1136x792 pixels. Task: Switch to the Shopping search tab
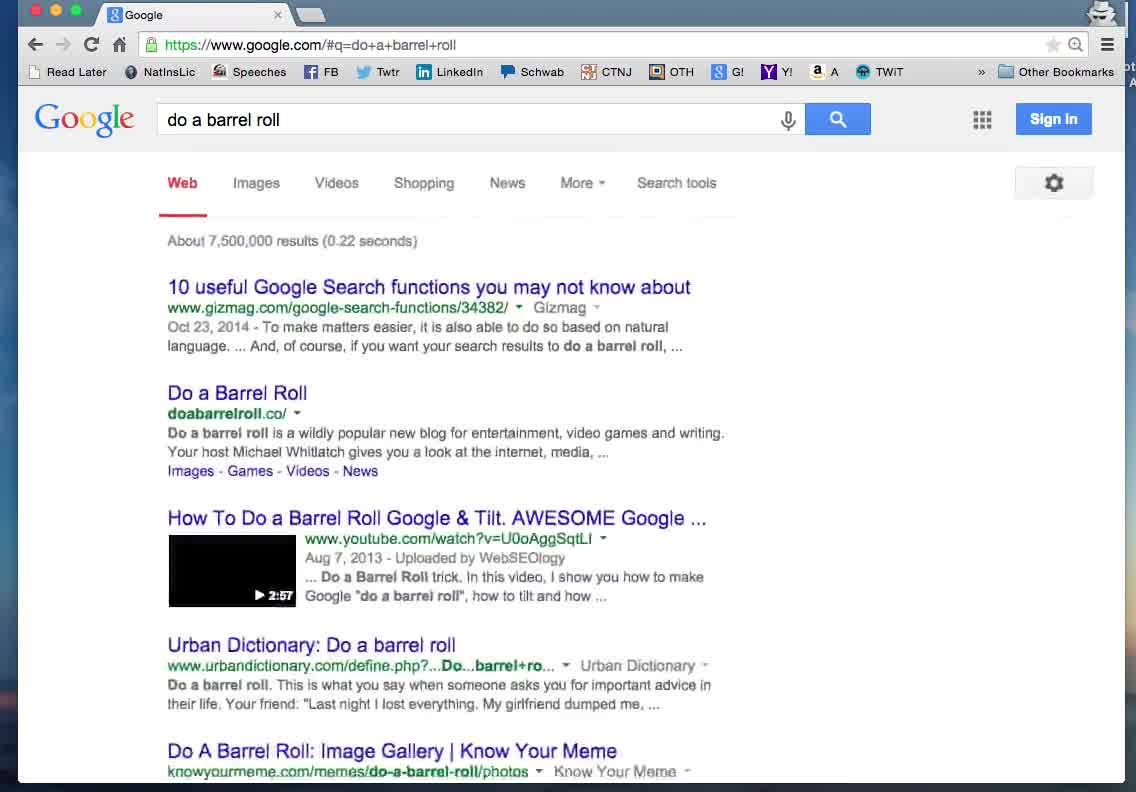coord(424,183)
